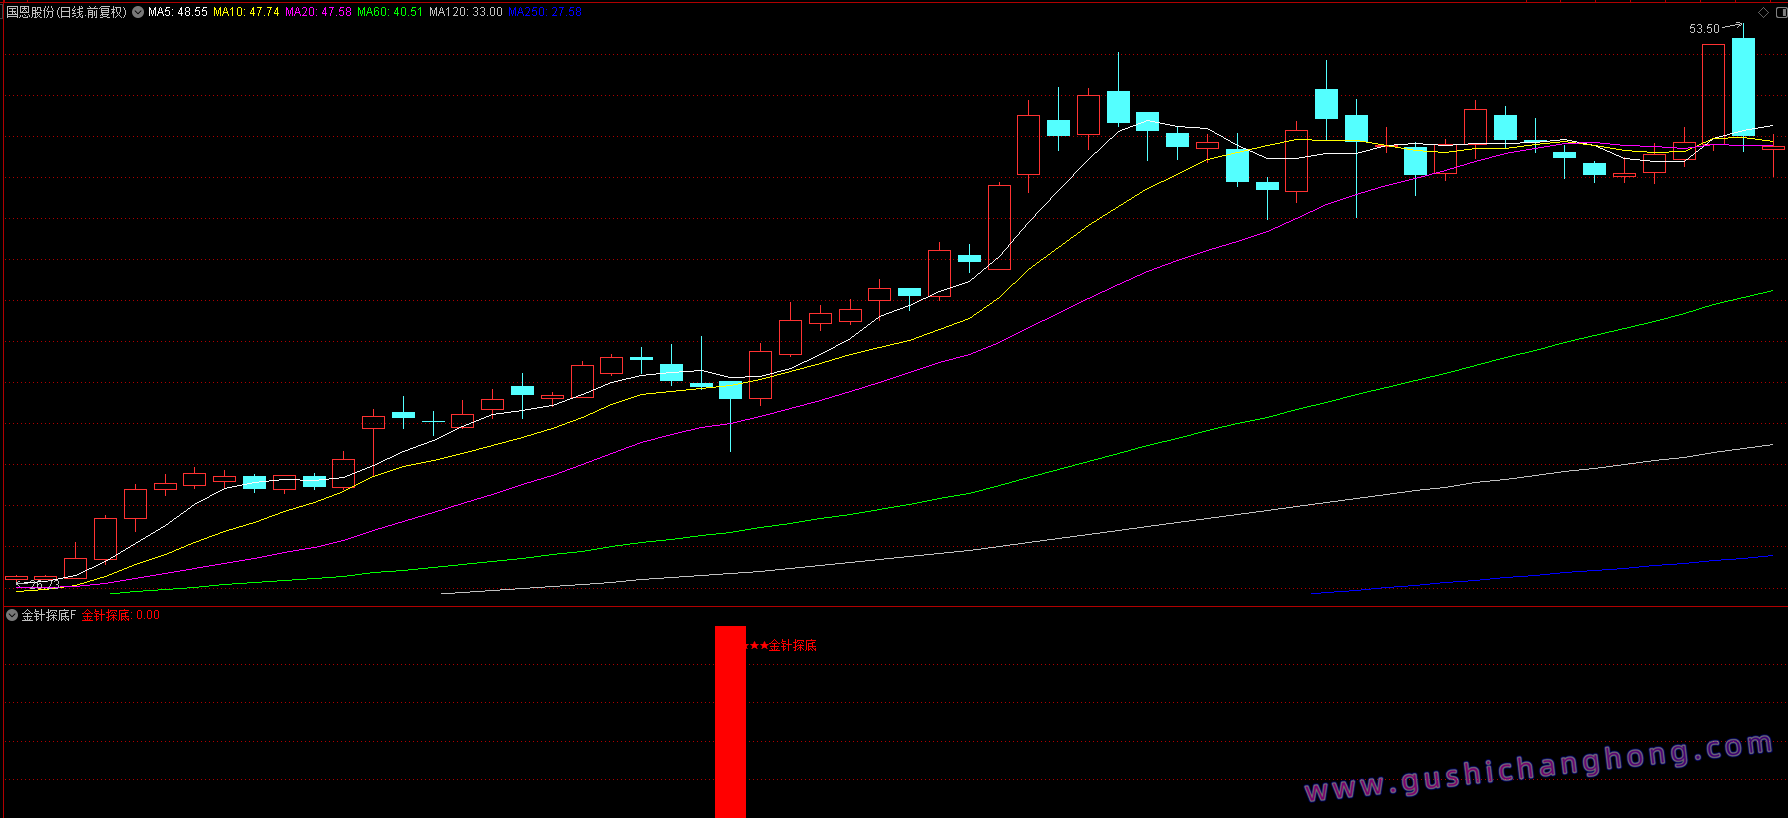Screen dimensions: 1788x818
Task: Select the MA5: 48.55 indicator label
Action: 178,12
